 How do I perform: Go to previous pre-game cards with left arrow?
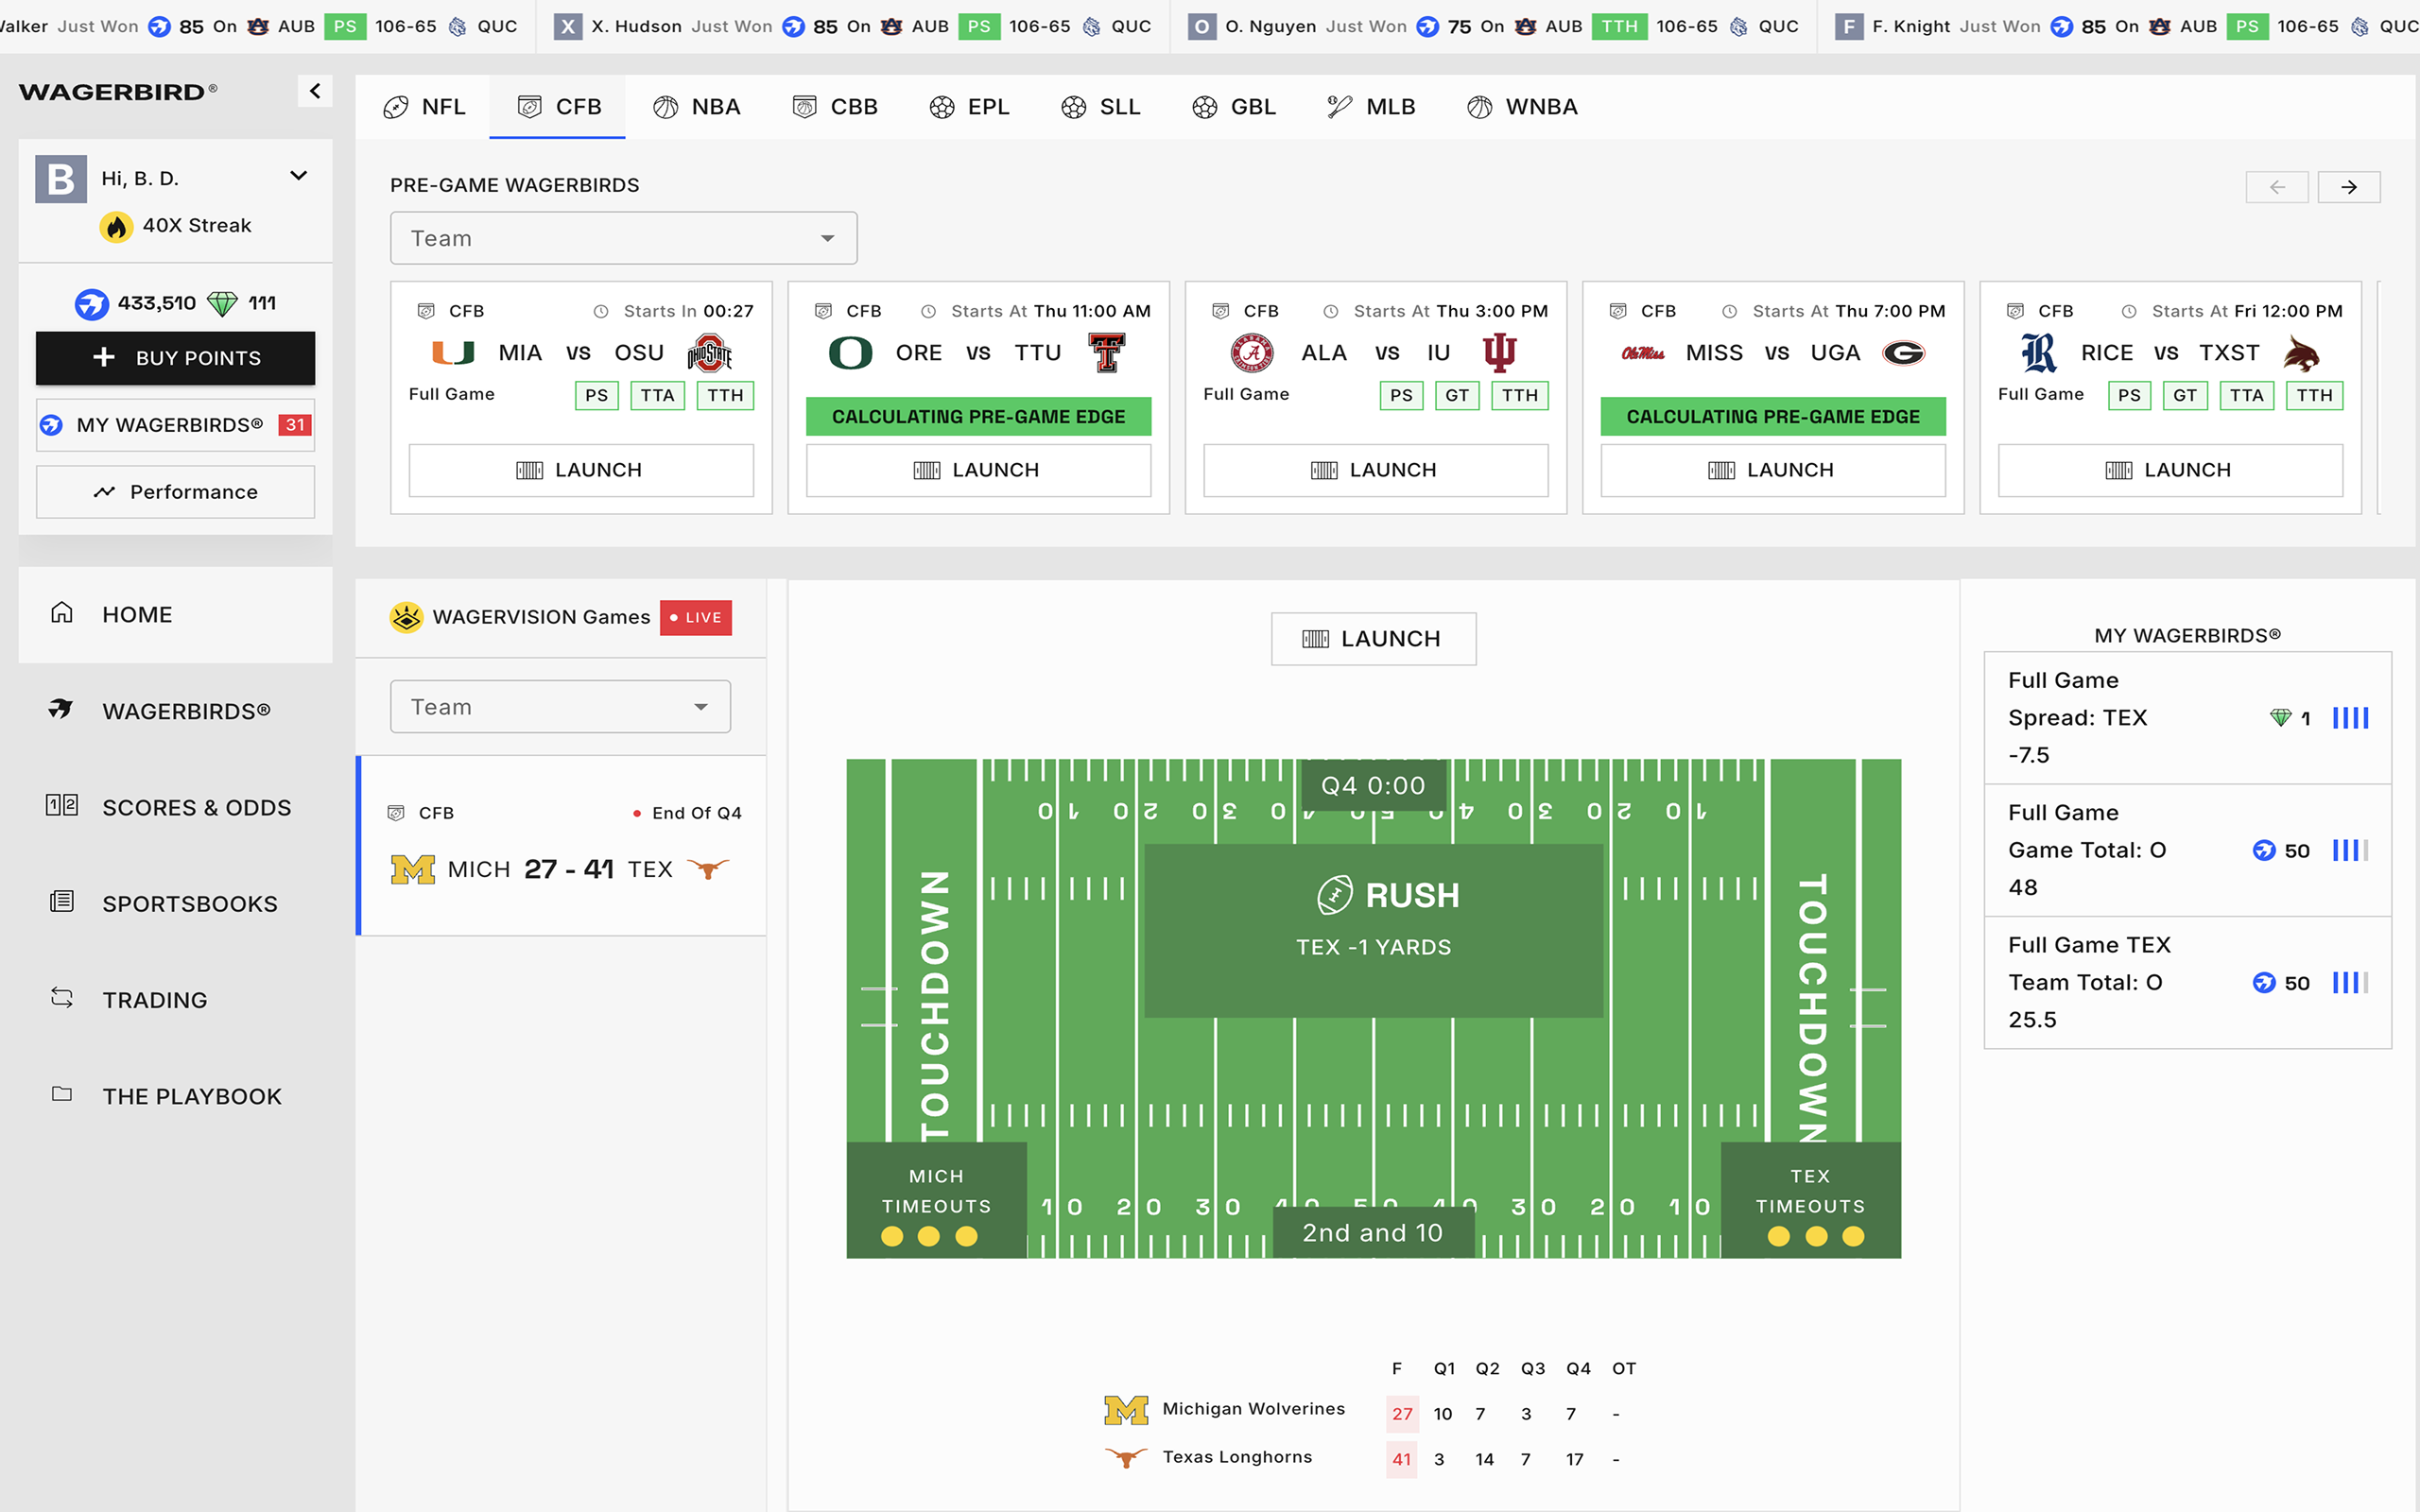click(2277, 187)
